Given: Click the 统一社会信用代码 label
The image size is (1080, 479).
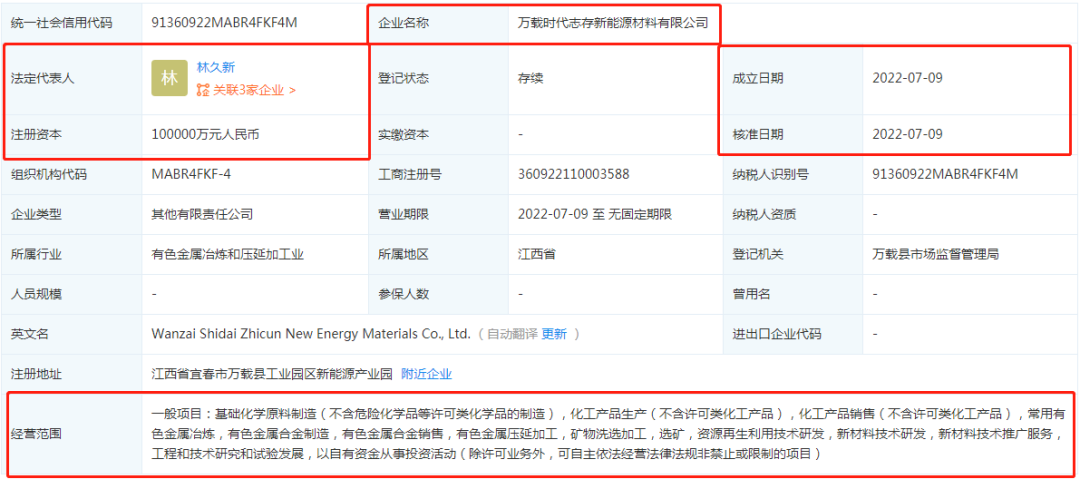Looking at the screenshot, I should tap(61, 23).
